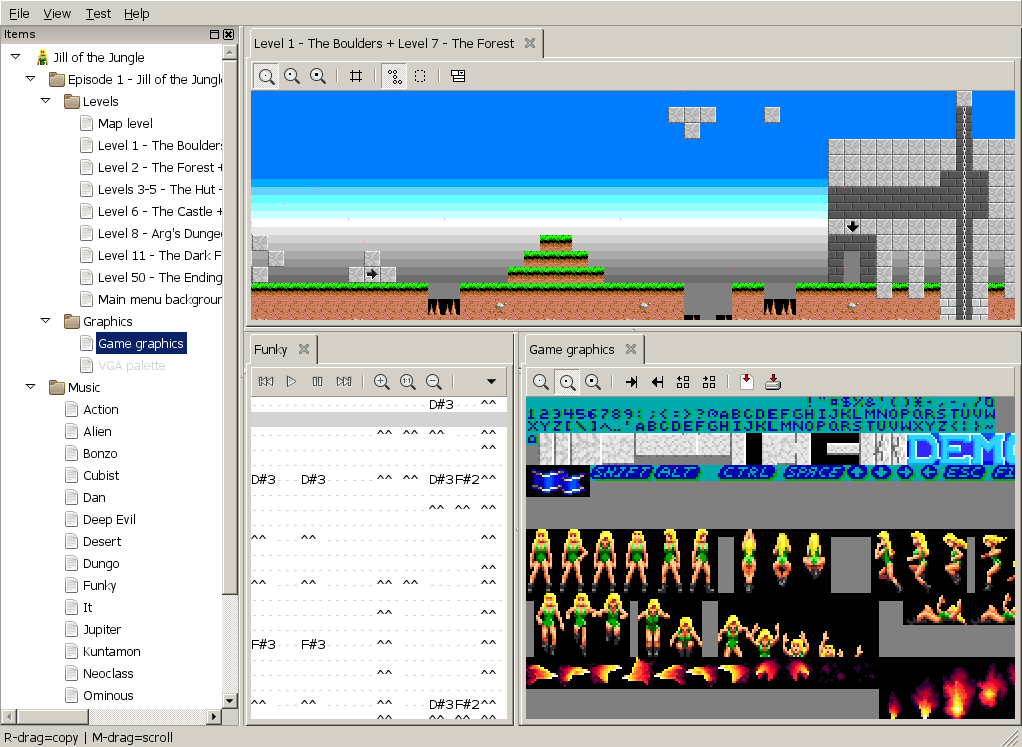Open the View menu
The width and height of the screenshot is (1022, 747).
pos(57,13)
